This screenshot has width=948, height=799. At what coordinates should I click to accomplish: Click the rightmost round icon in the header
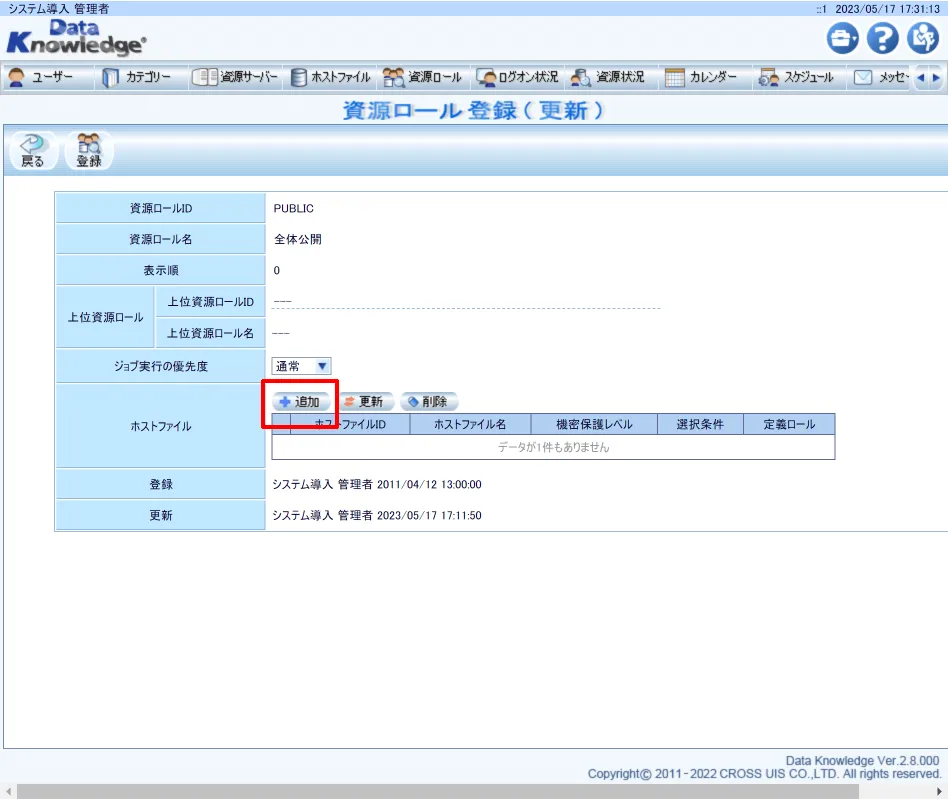click(x=922, y=39)
